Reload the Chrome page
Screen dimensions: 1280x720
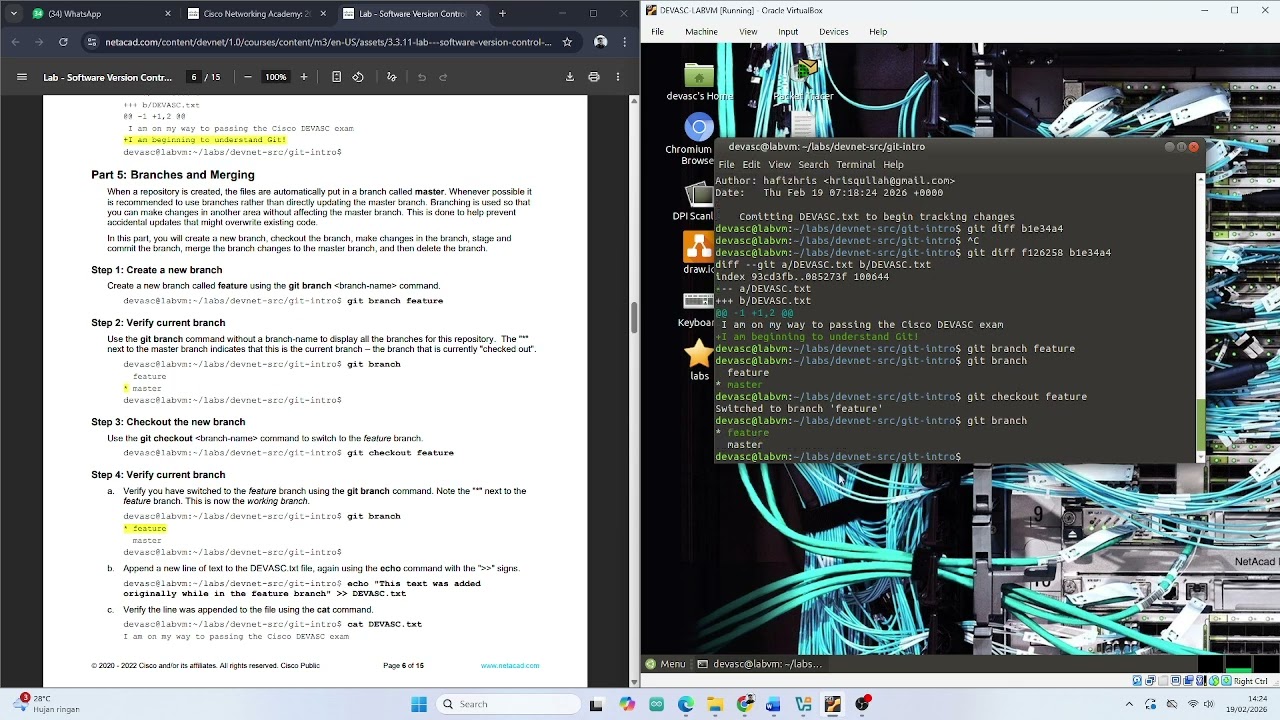click(63, 42)
